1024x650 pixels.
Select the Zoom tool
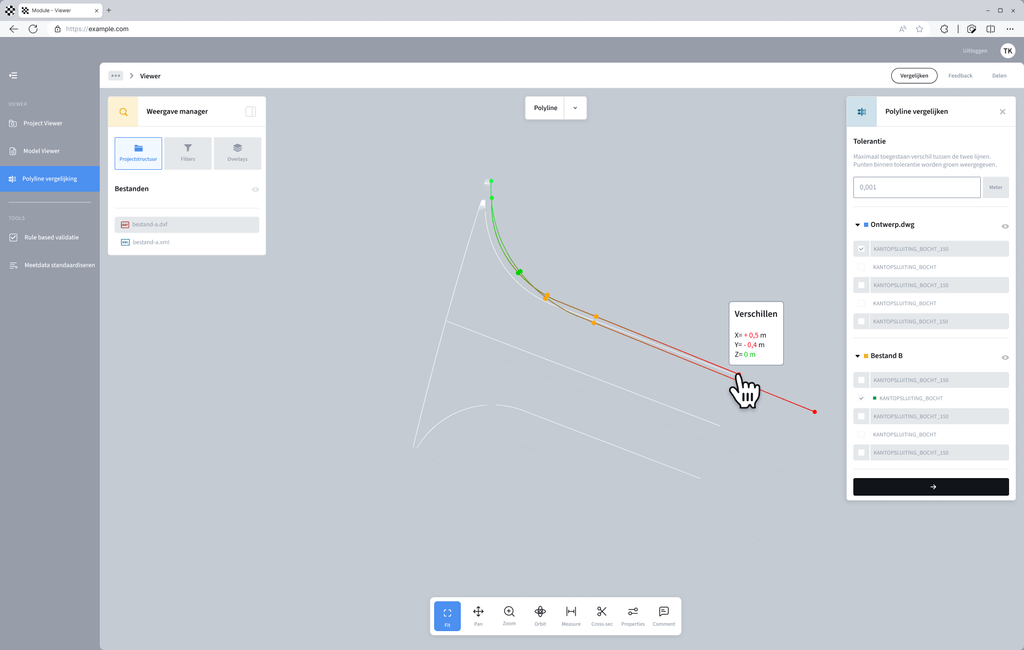509,616
